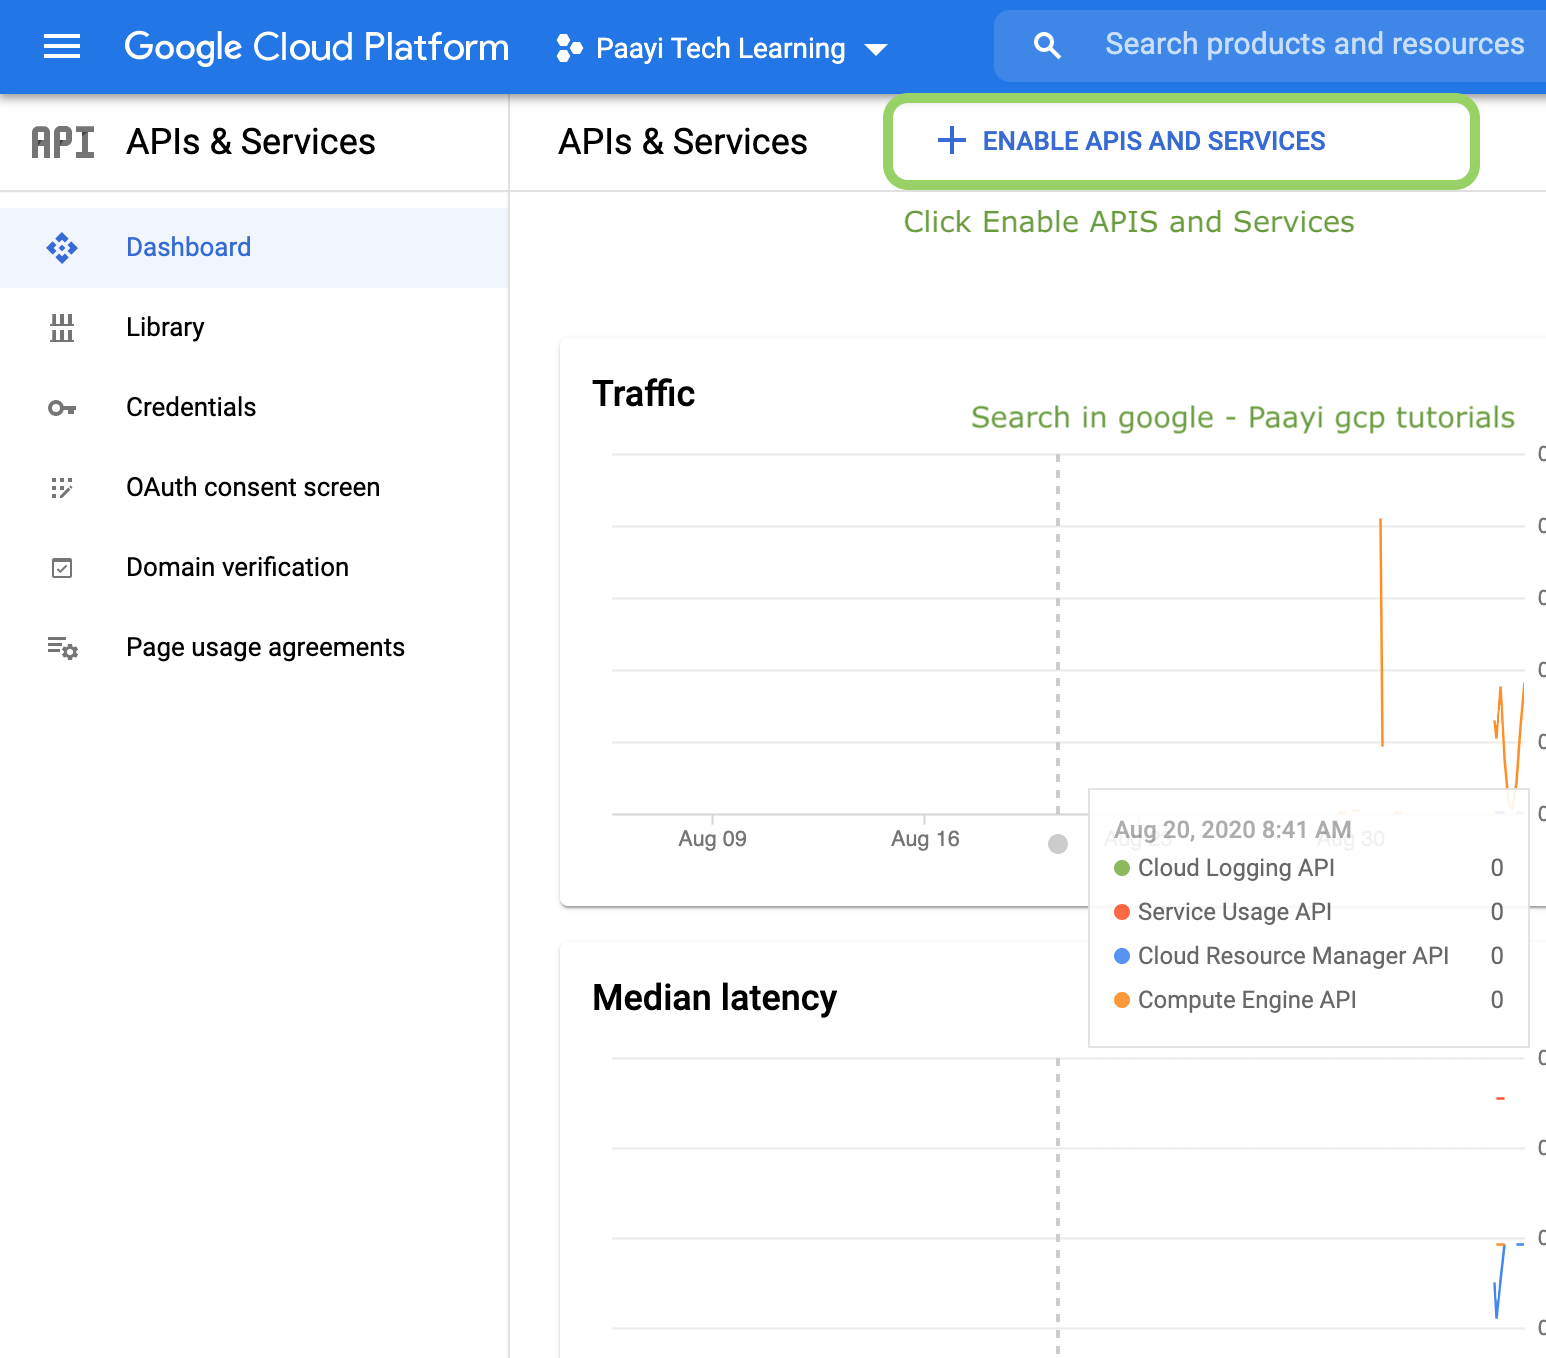1546x1358 pixels.
Task: Click the Google Cloud Platform logo
Action: 316,47
